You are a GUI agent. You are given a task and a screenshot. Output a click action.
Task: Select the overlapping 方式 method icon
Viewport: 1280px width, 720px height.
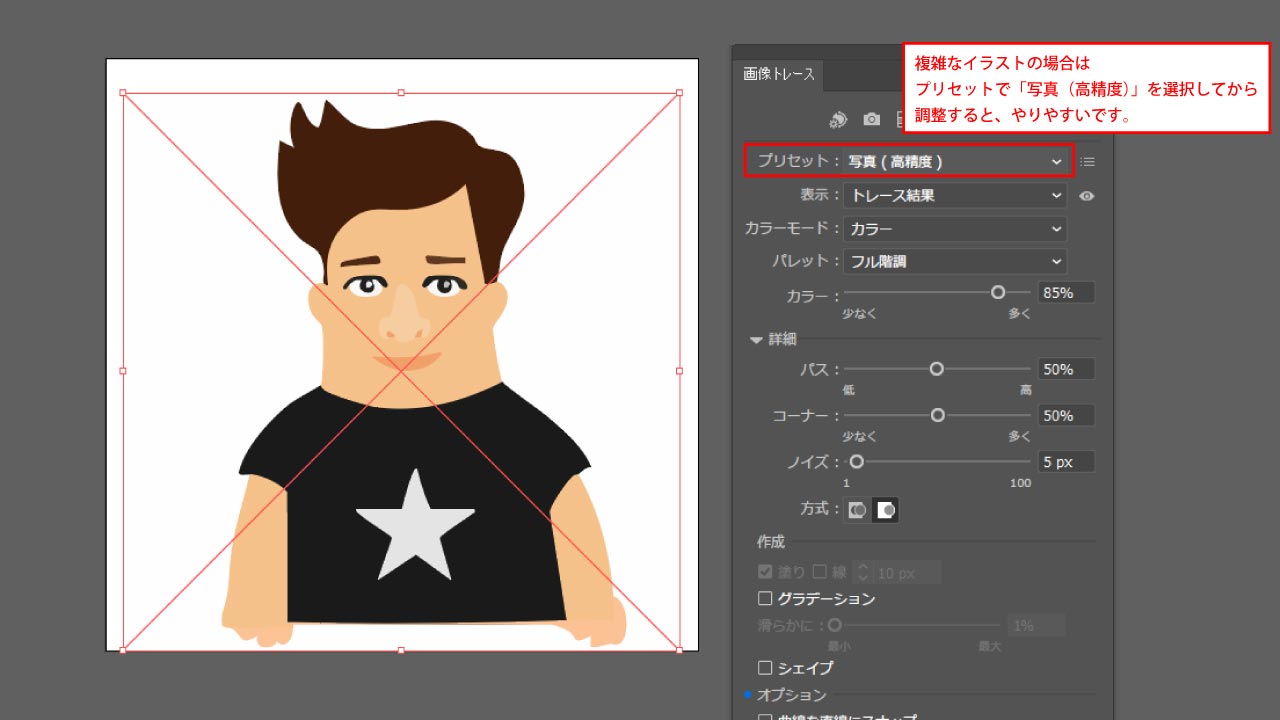[885, 510]
